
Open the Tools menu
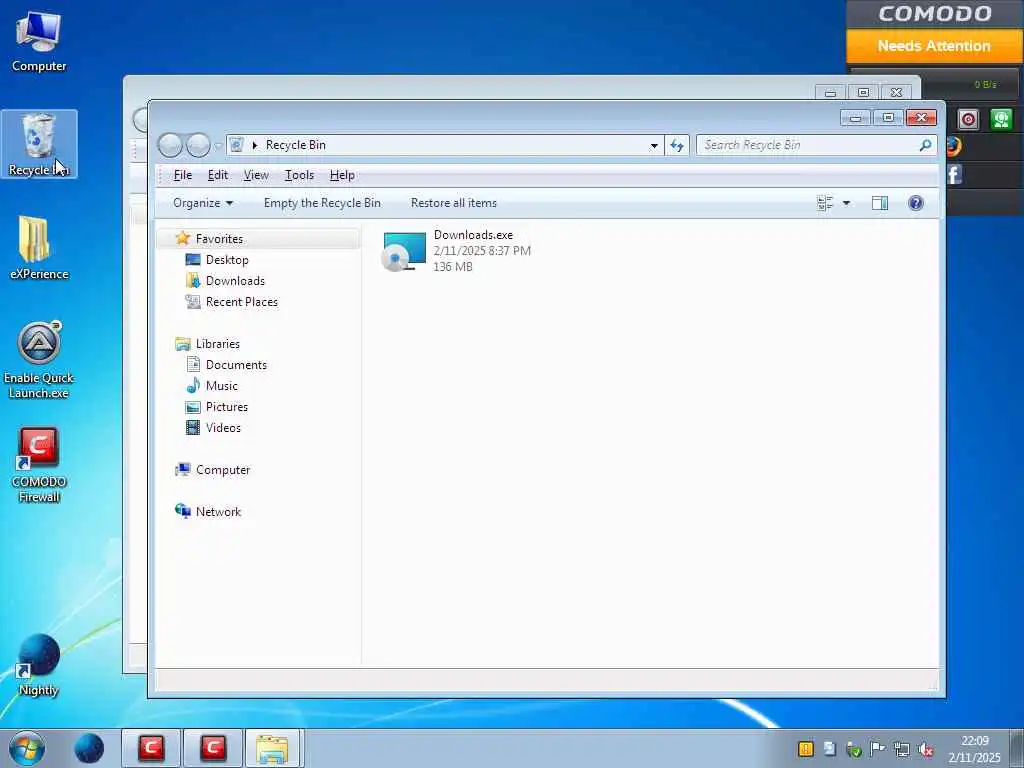pos(299,175)
